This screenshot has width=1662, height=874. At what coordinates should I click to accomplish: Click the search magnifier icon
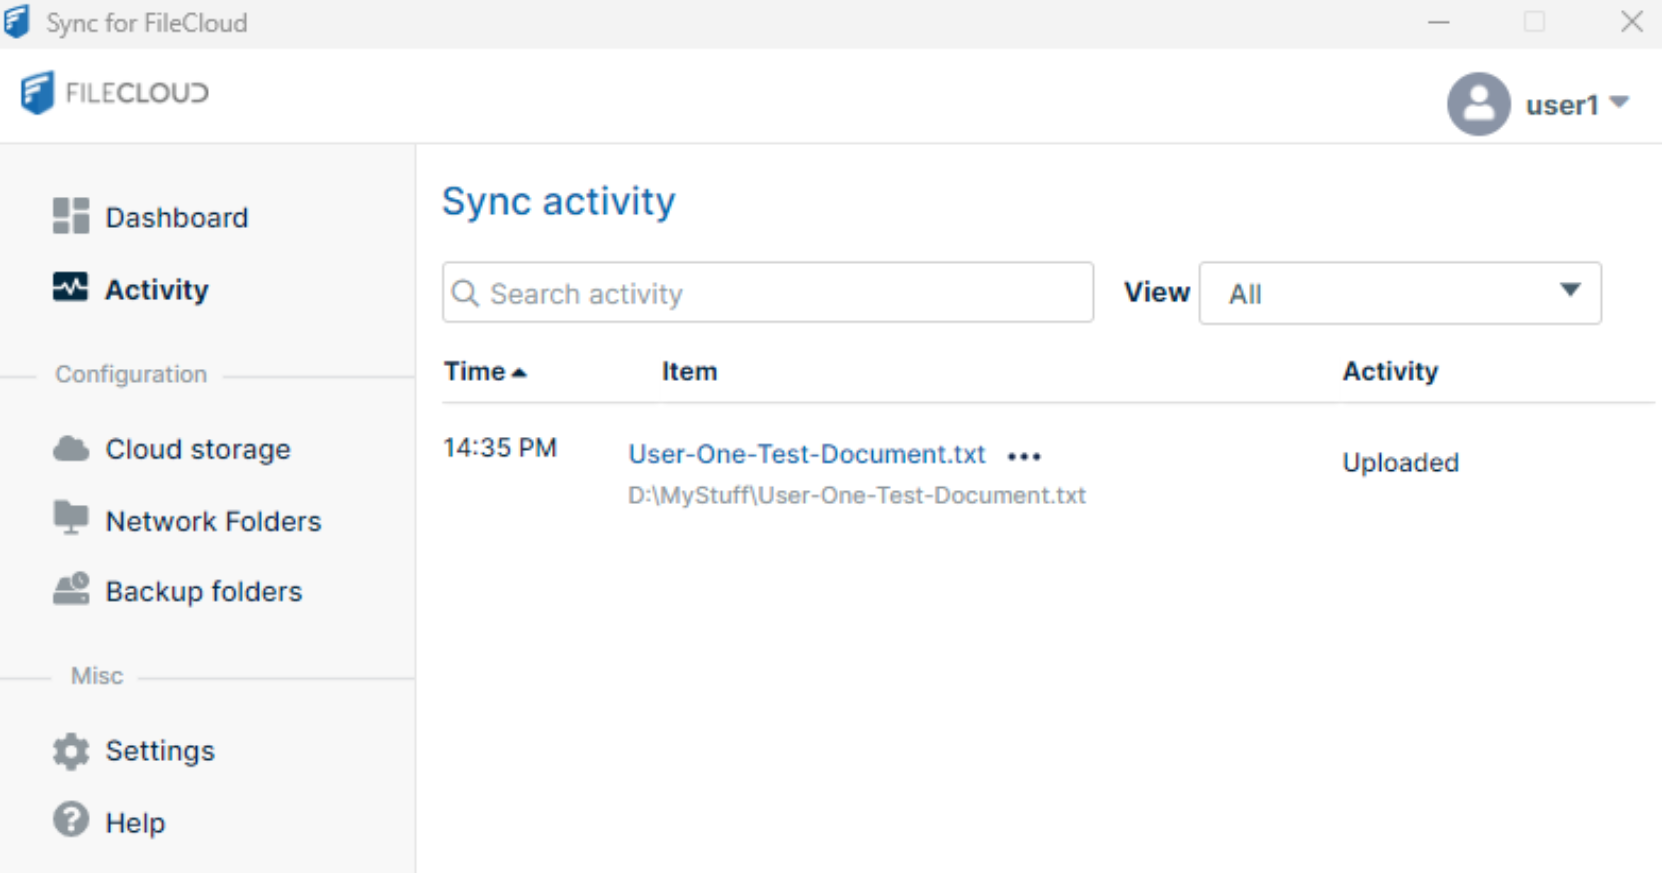click(x=466, y=293)
